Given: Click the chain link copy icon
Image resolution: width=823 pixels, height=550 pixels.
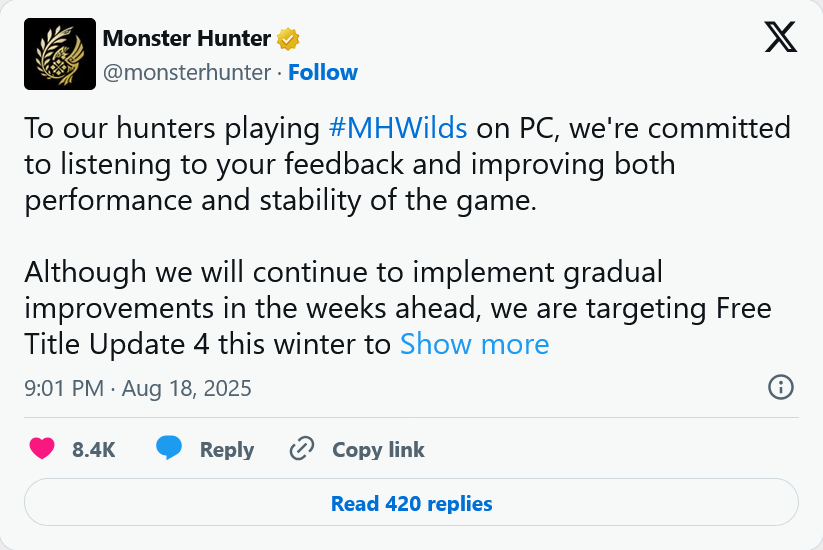Looking at the screenshot, I should pyautogui.click(x=302, y=449).
